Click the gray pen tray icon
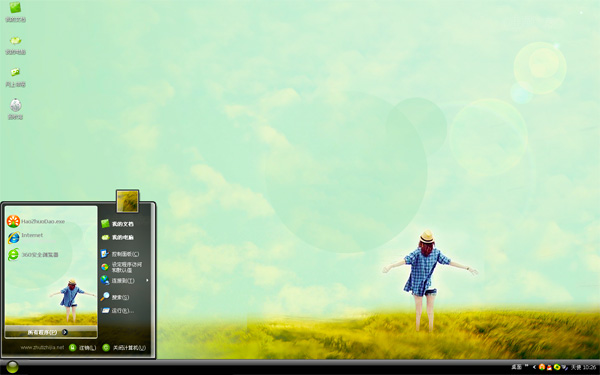This screenshot has height=375, width=600. pos(564,367)
